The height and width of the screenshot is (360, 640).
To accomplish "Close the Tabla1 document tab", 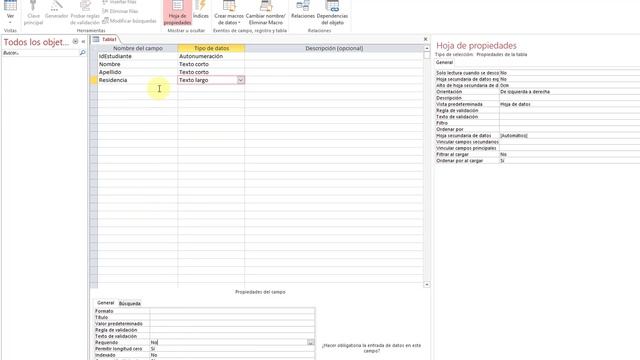I will click(x=425, y=39).
